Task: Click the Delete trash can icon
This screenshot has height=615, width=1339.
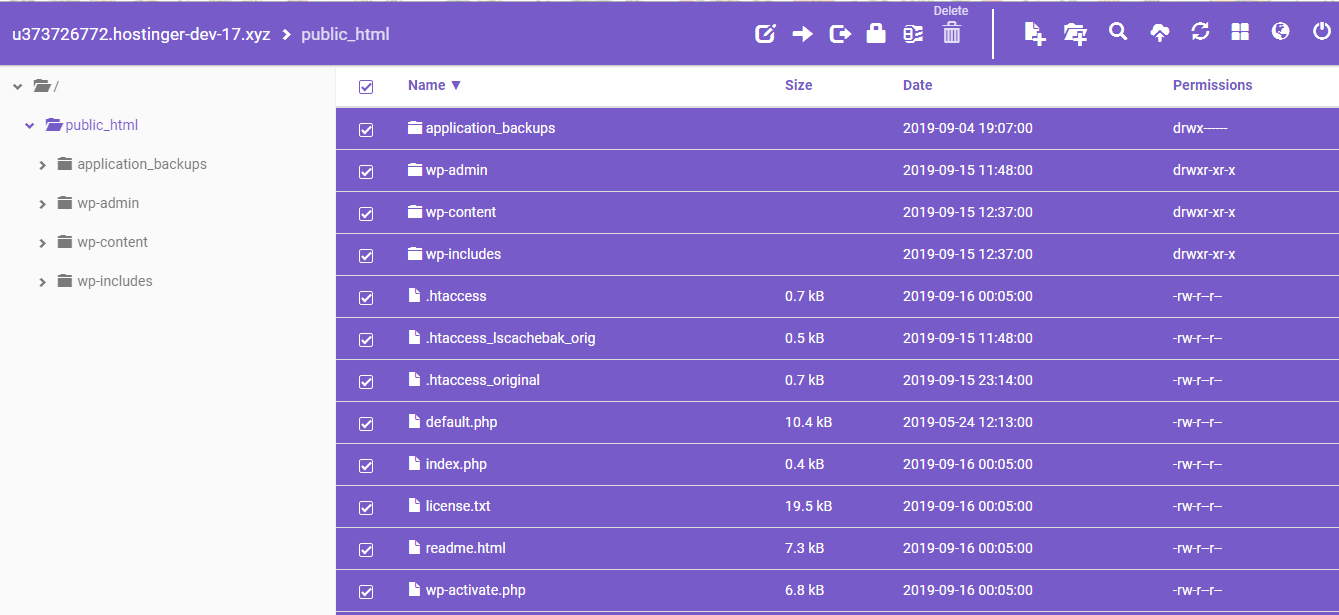Action: [951, 34]
